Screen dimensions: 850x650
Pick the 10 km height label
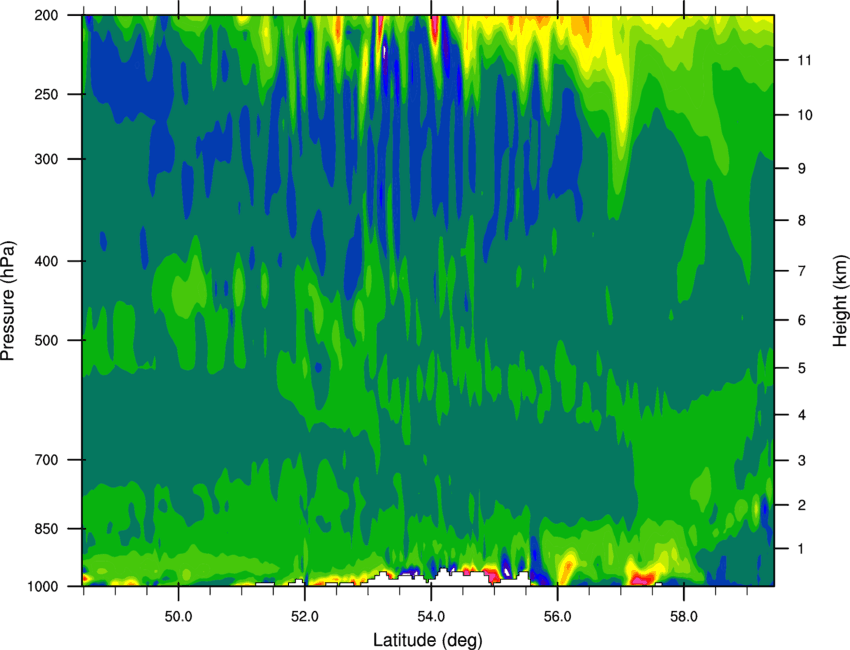point(805,115)
